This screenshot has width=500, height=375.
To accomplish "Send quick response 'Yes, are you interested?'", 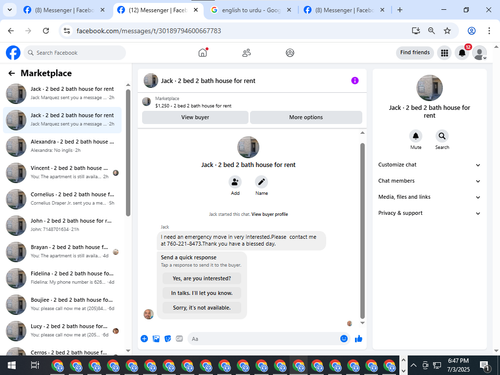I will click(x=202, y=278).
